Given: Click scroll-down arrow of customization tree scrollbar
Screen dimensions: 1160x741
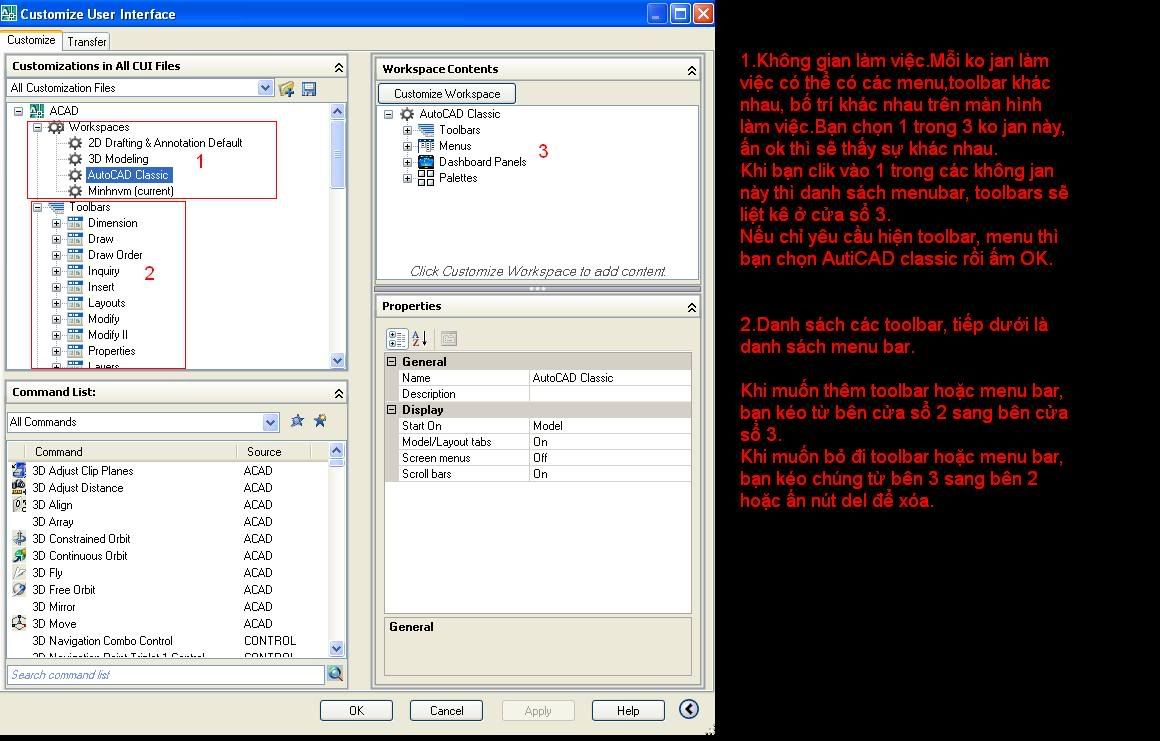Looking at the screenshot, I should click(337, 361).
